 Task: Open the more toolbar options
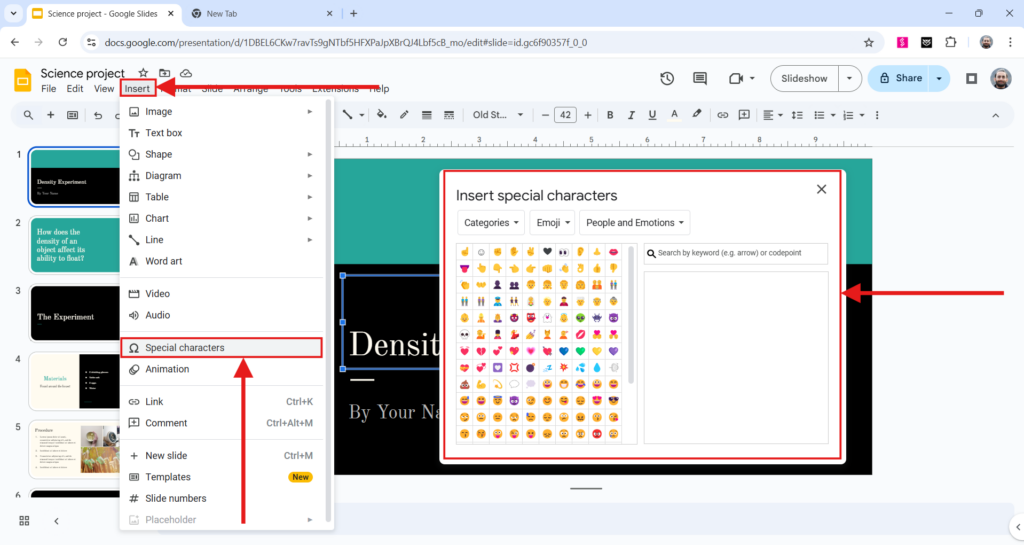coord(877,116)
